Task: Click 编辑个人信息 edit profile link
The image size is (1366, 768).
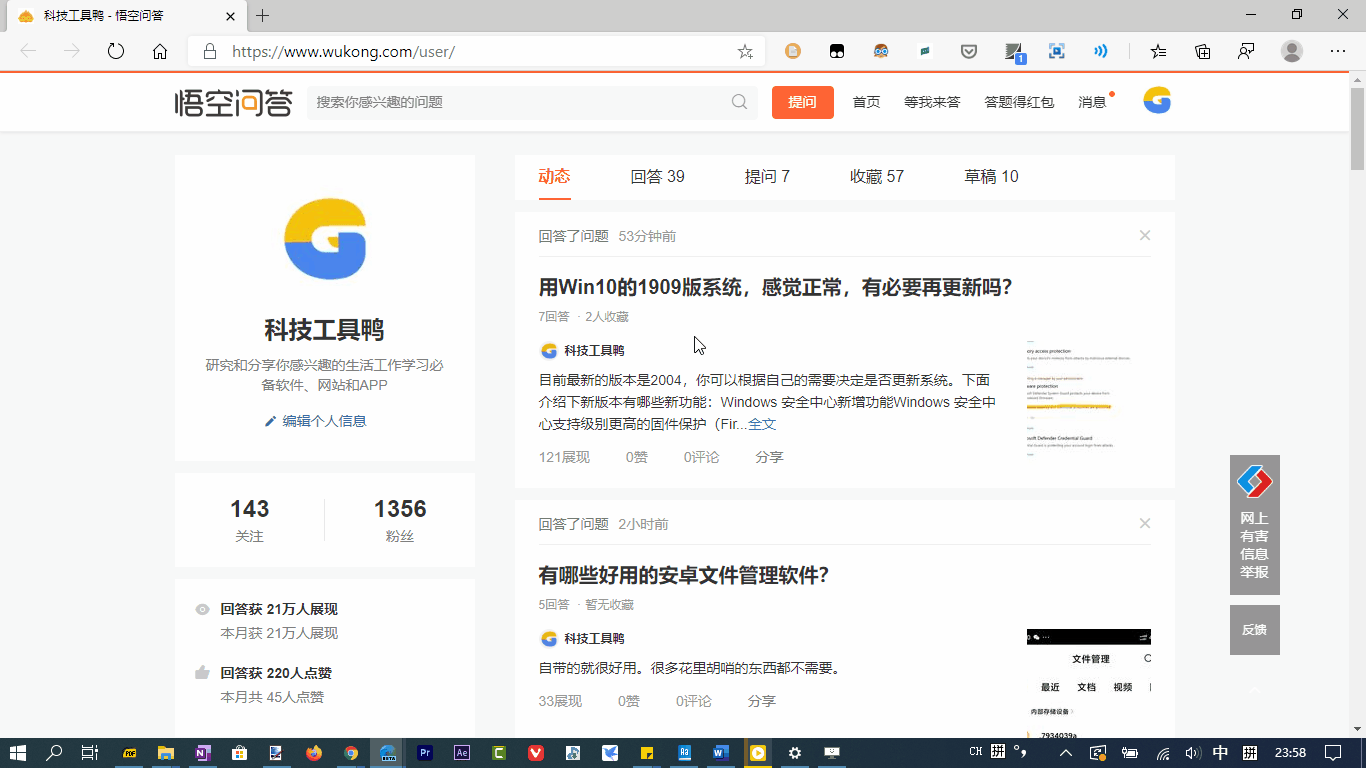Action: (315, 421)
